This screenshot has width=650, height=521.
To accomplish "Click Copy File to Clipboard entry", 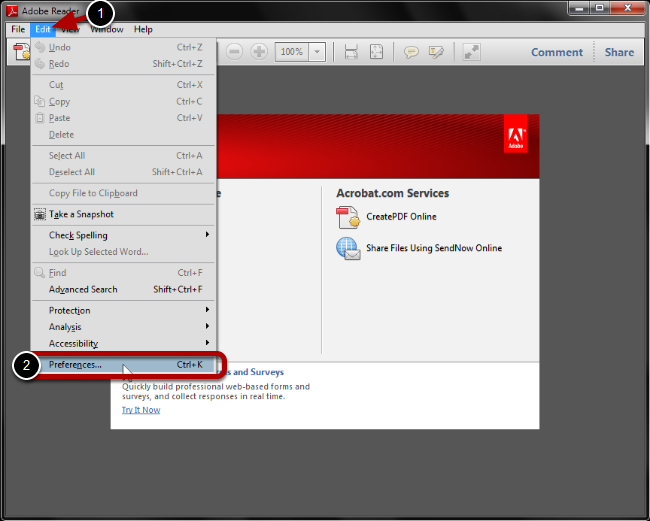I will click(x=124, y=193).
